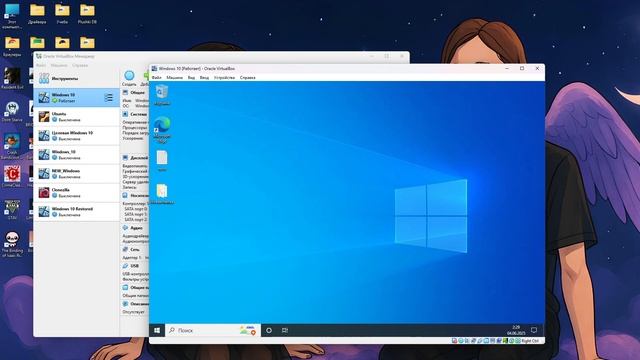
Task: Select the GTAV shortcut icon
Action: (x=12, y=210)
